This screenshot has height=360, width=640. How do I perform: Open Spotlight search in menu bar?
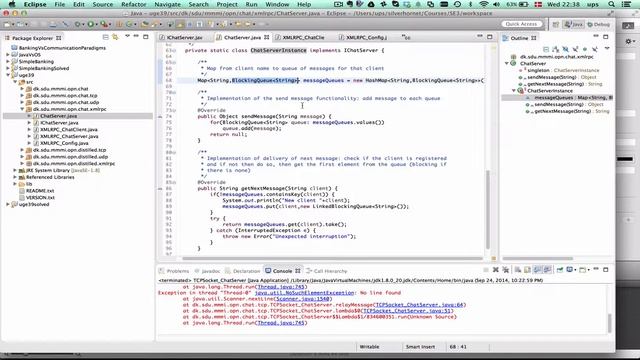611,4
